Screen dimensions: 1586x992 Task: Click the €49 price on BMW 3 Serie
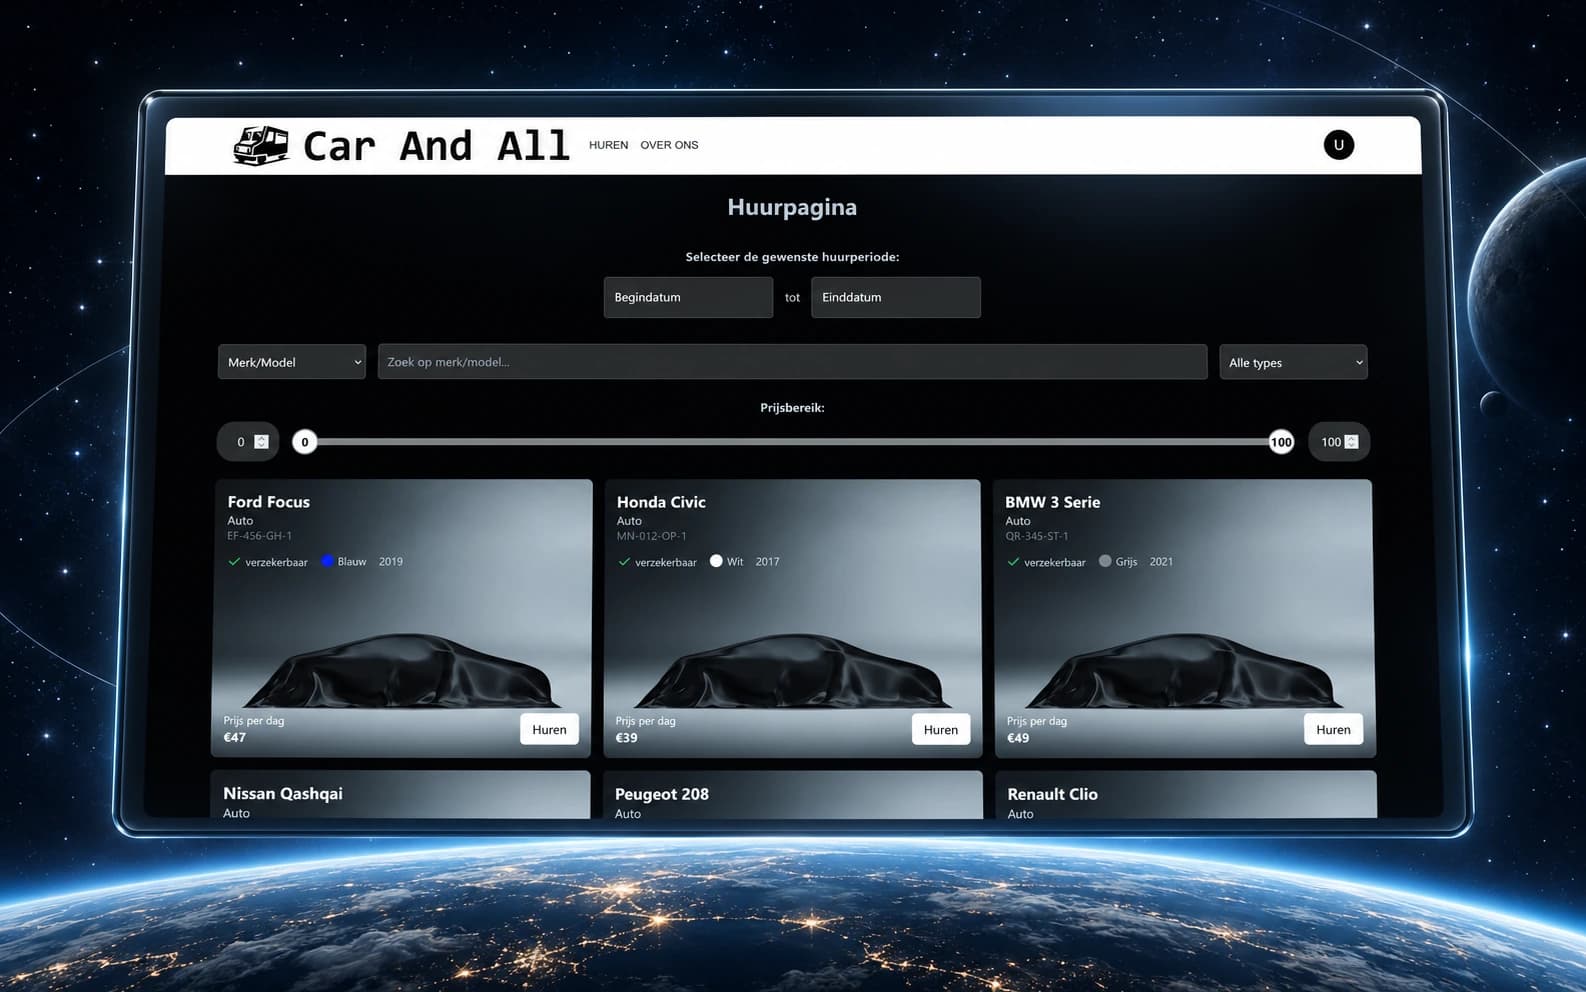(1018, 737)
